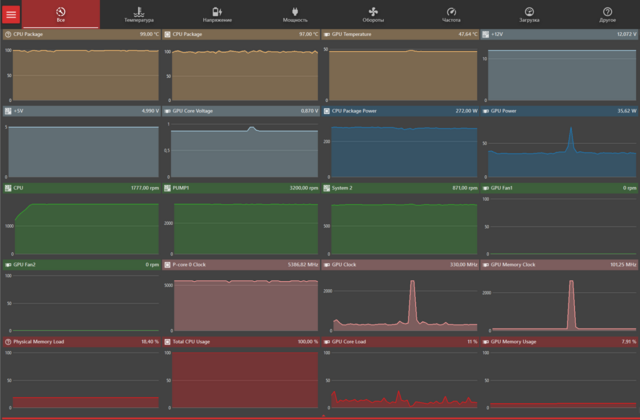Click the P-core 0 Clock header
Viewport: 640px width, 420px height.
tap(240, 265)
